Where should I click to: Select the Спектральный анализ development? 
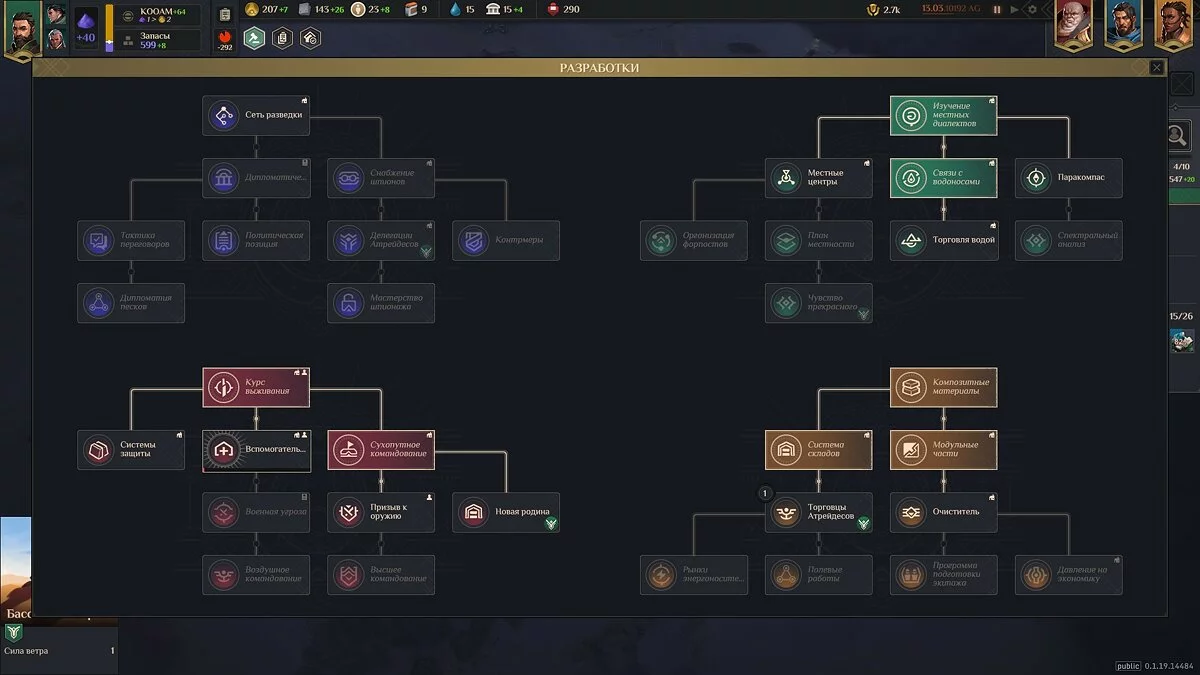coord(1069,240)
